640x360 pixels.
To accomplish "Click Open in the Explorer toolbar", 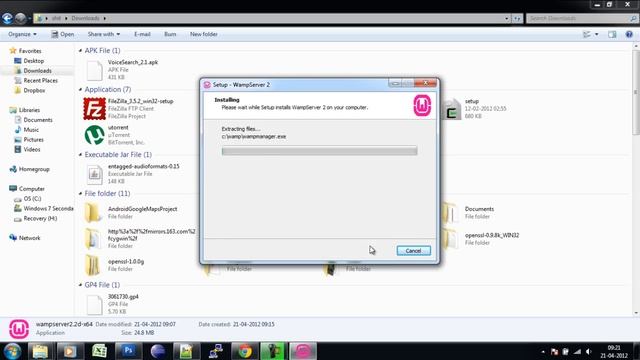I will [x=62, y=34].
